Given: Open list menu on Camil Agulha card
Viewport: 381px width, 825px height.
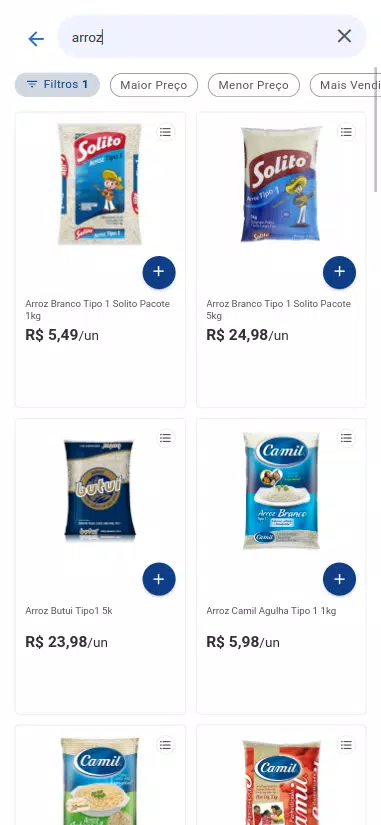Looking at the screenshot, I should (x=346, y=438).
